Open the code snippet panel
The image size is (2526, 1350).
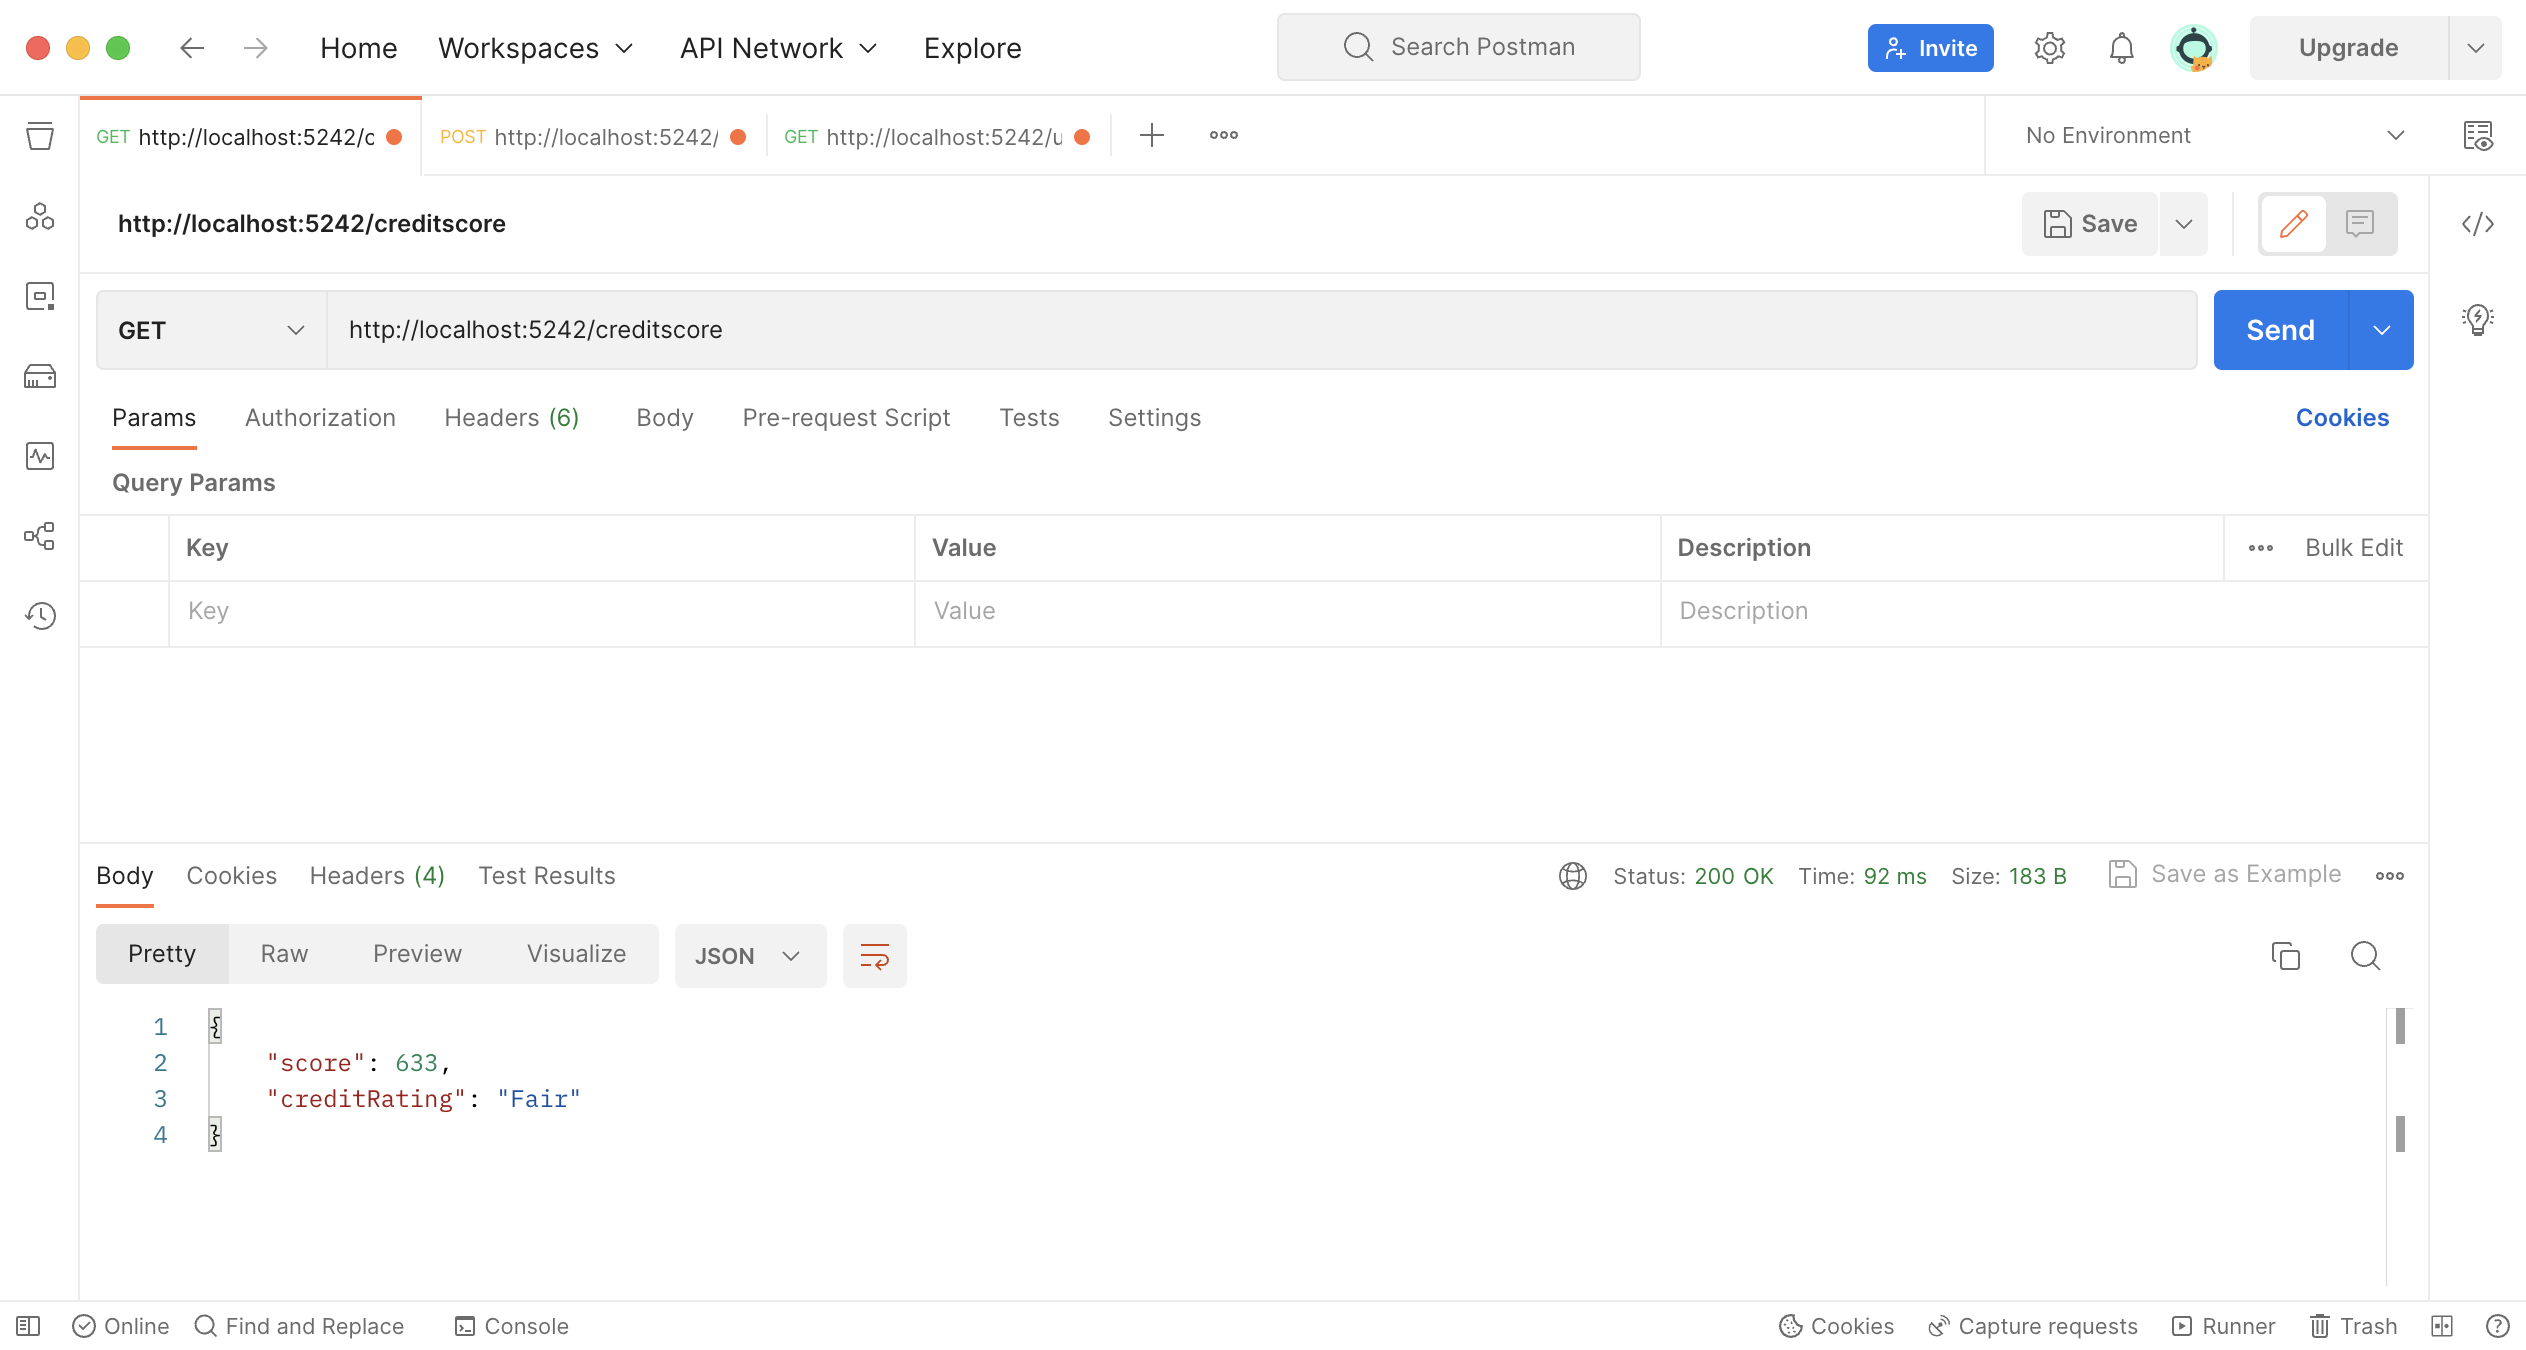(2478, 224)
